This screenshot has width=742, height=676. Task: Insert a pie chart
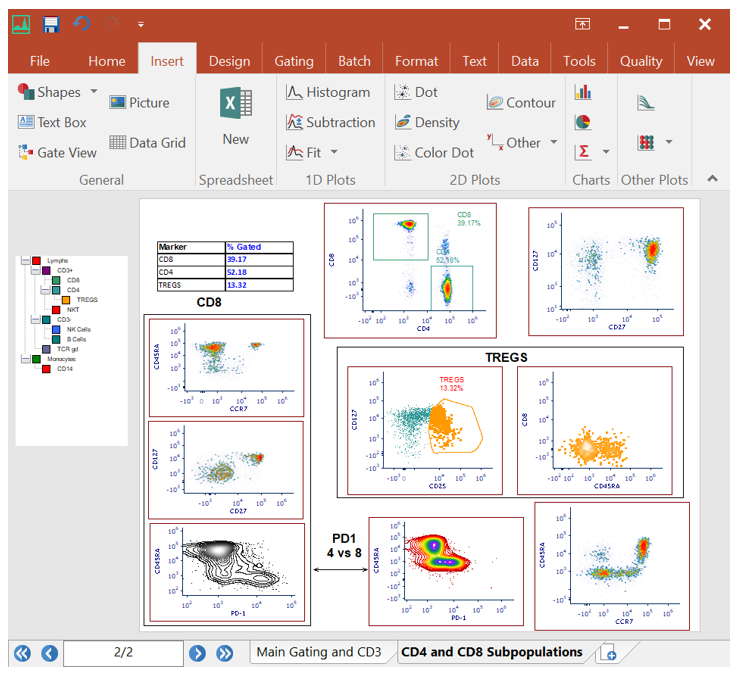(583, 122)
